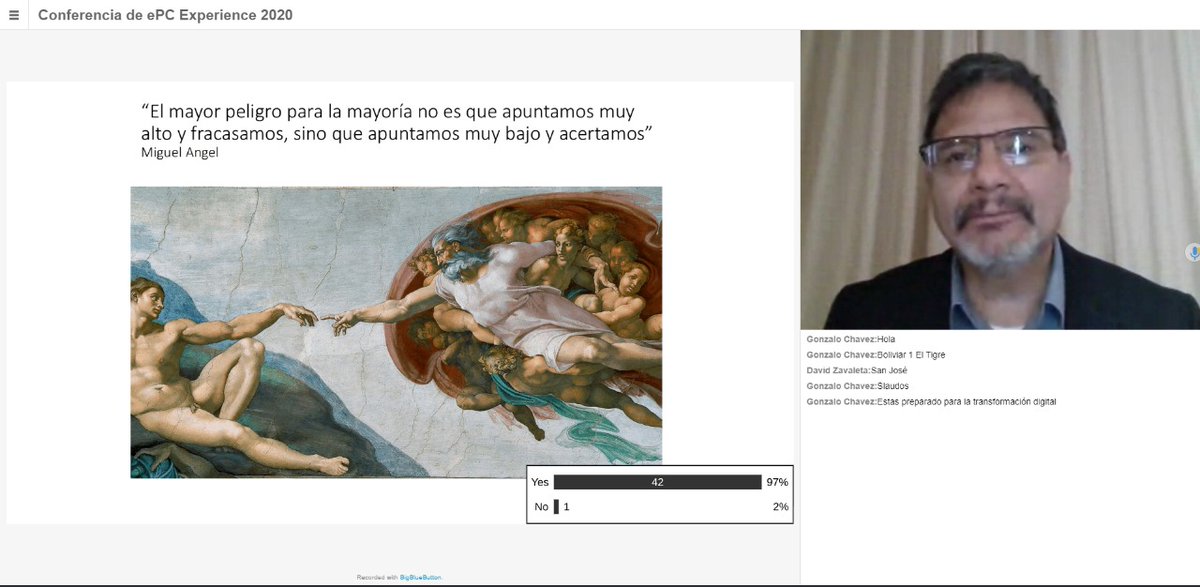Click the presenter webcam video
This screenshot has height=587, width=1200.
click(1000, 179)
